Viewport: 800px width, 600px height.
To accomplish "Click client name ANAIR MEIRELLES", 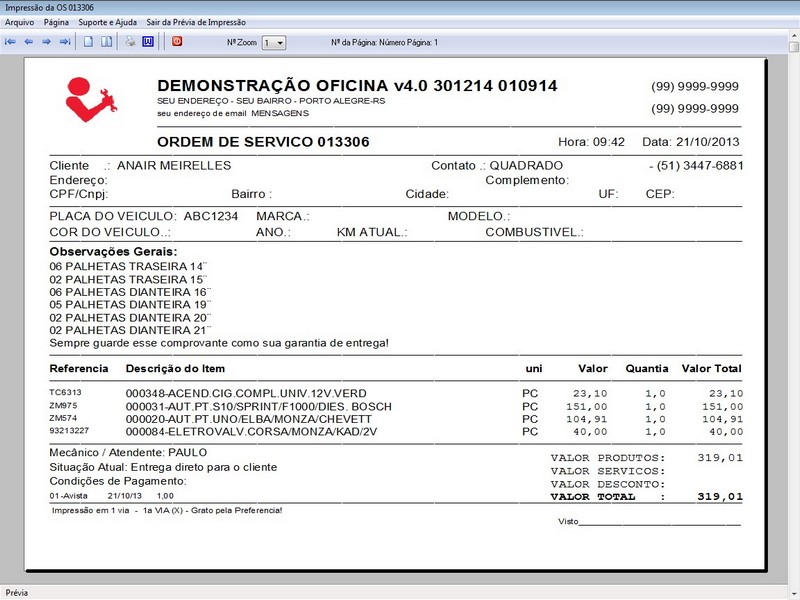I will (x=174, y=165).
